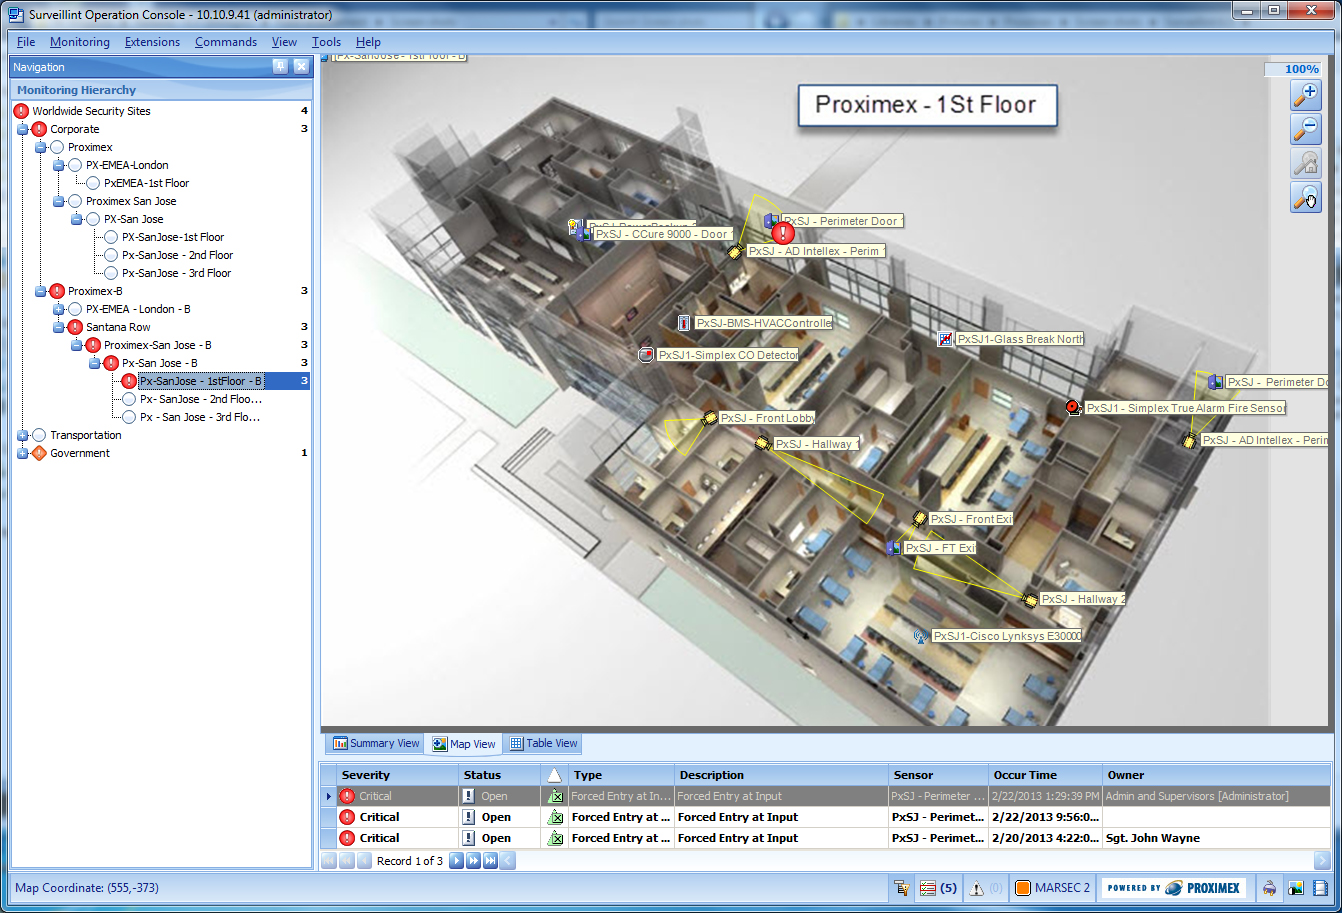Click the filter icon in the status bar
This screenshot has width=1342, height=913.
[x=901, y=887]
